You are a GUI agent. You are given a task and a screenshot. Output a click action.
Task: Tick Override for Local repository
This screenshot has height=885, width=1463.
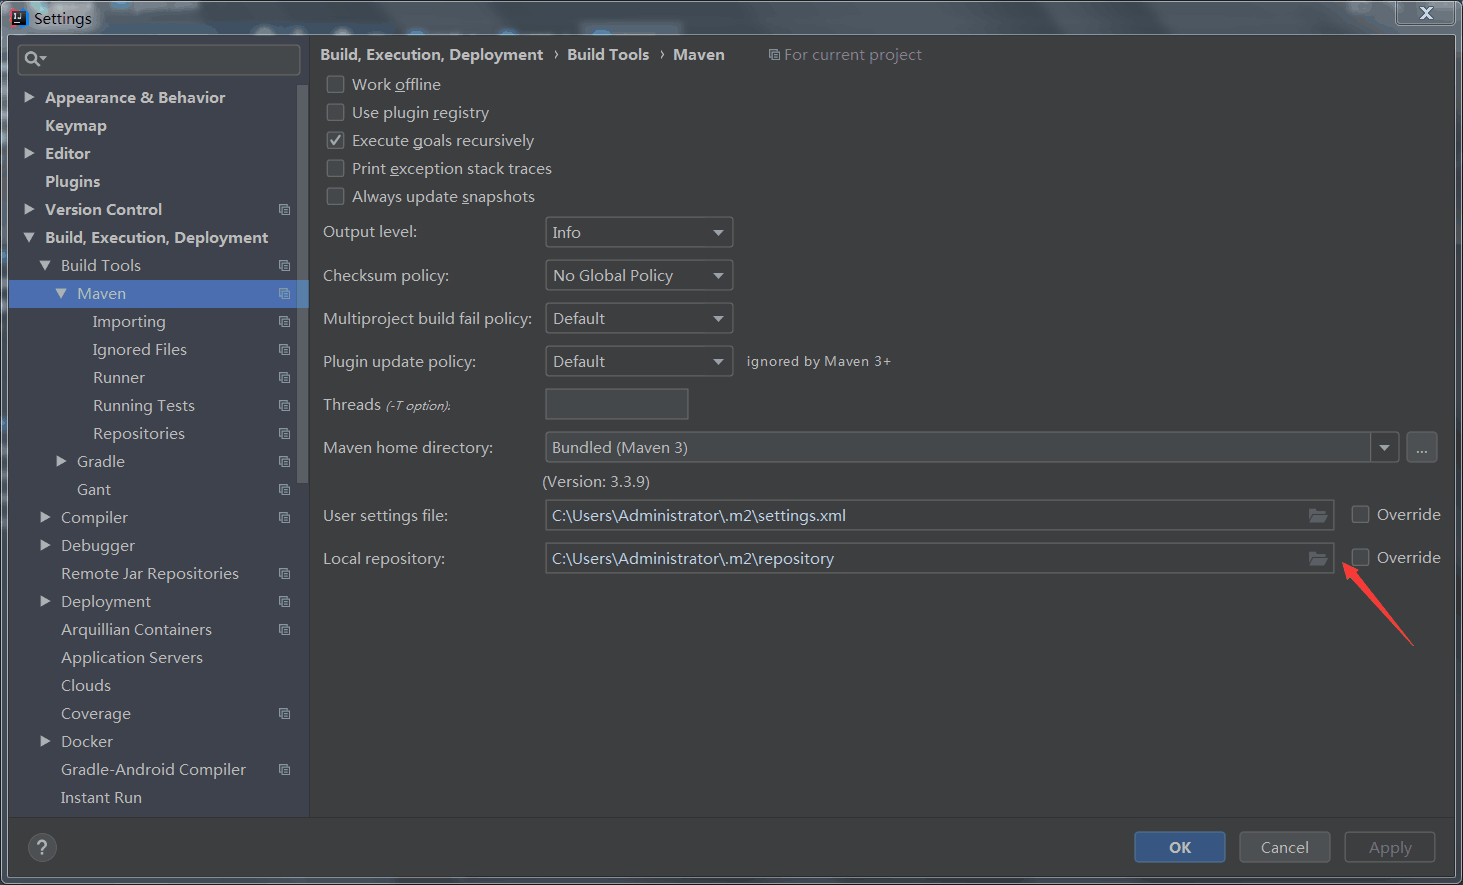pyautogui.click(x=1360, y=558)
